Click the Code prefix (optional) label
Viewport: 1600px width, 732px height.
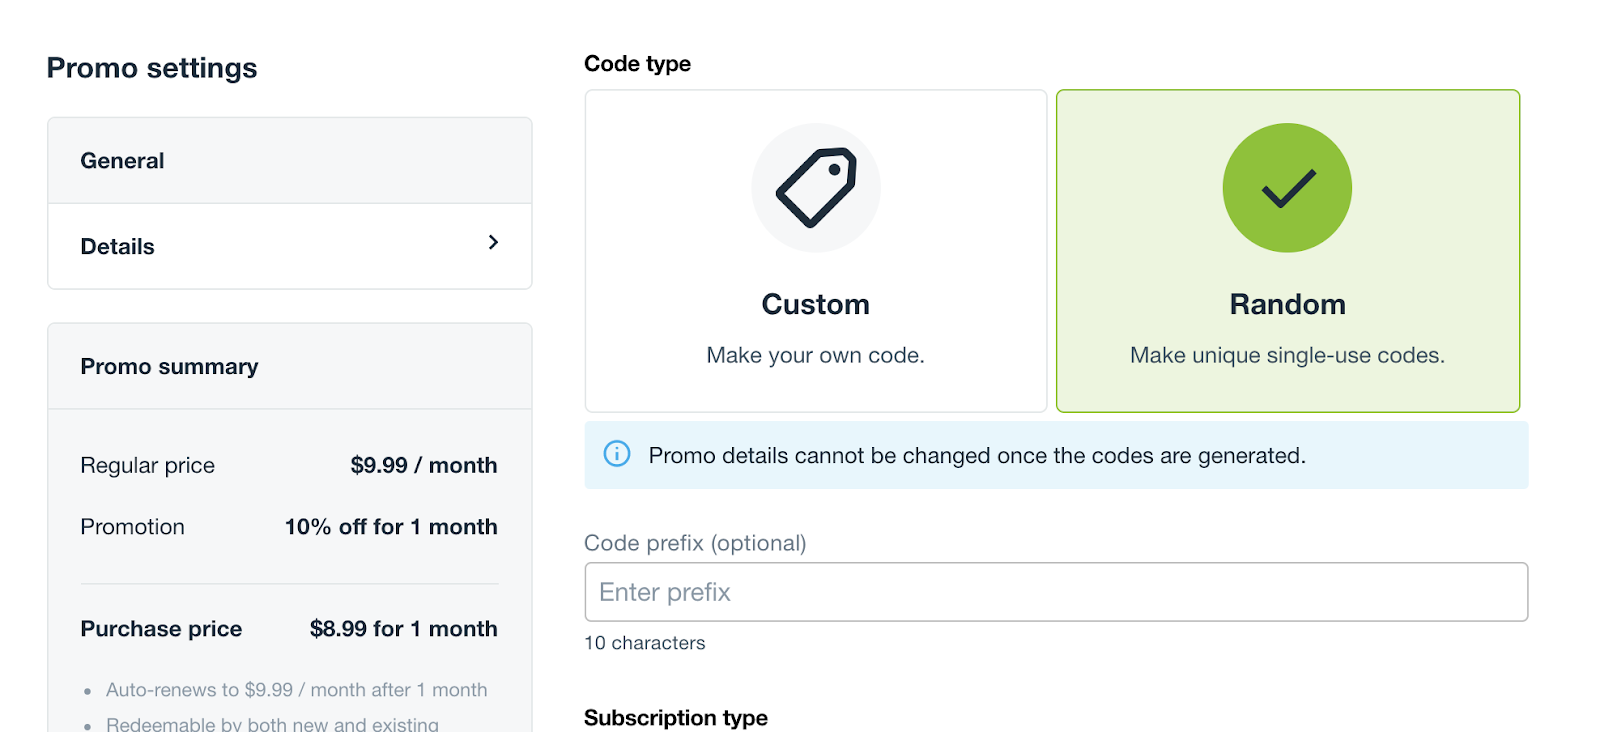coord(695,543)
